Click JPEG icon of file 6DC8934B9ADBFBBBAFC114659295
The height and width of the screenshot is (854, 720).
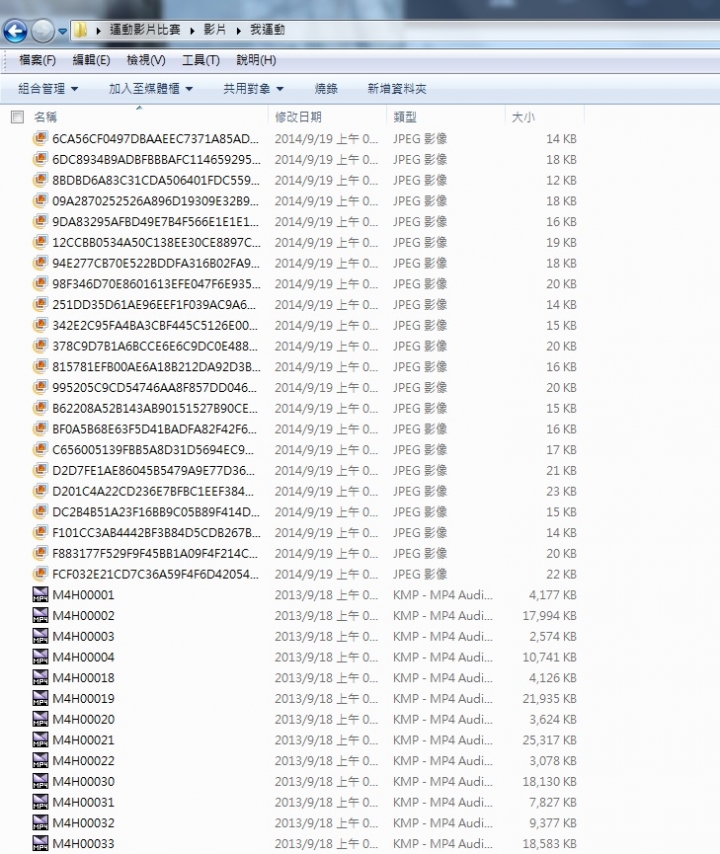pos(40,159)
